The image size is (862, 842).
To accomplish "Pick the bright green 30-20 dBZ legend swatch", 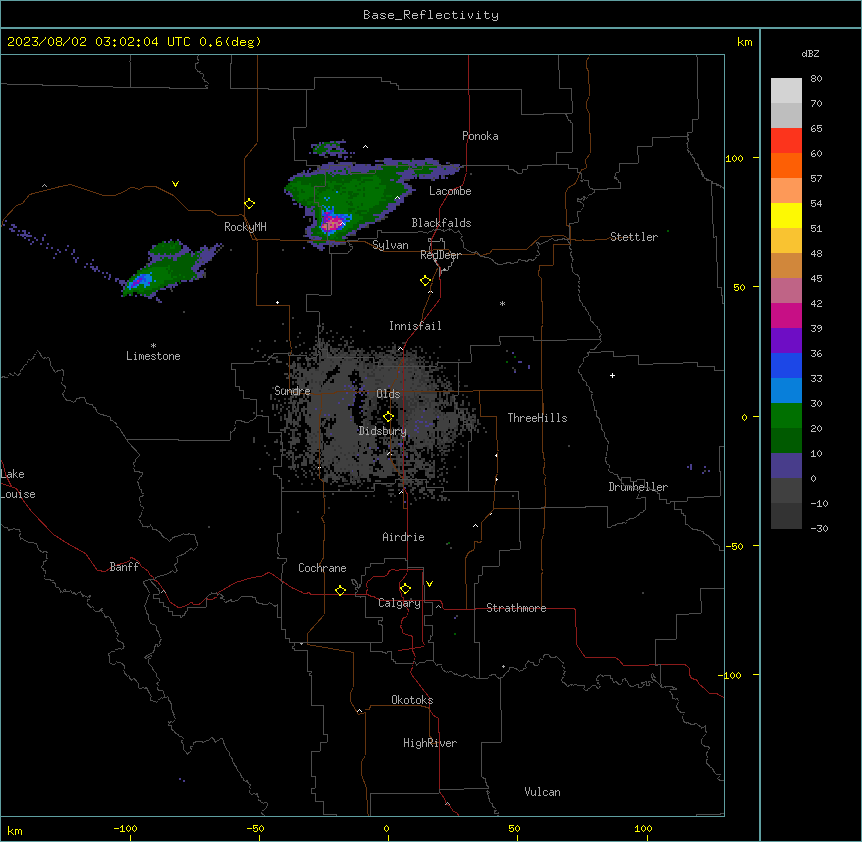I will pyautogui.click(x=786, y=416).
